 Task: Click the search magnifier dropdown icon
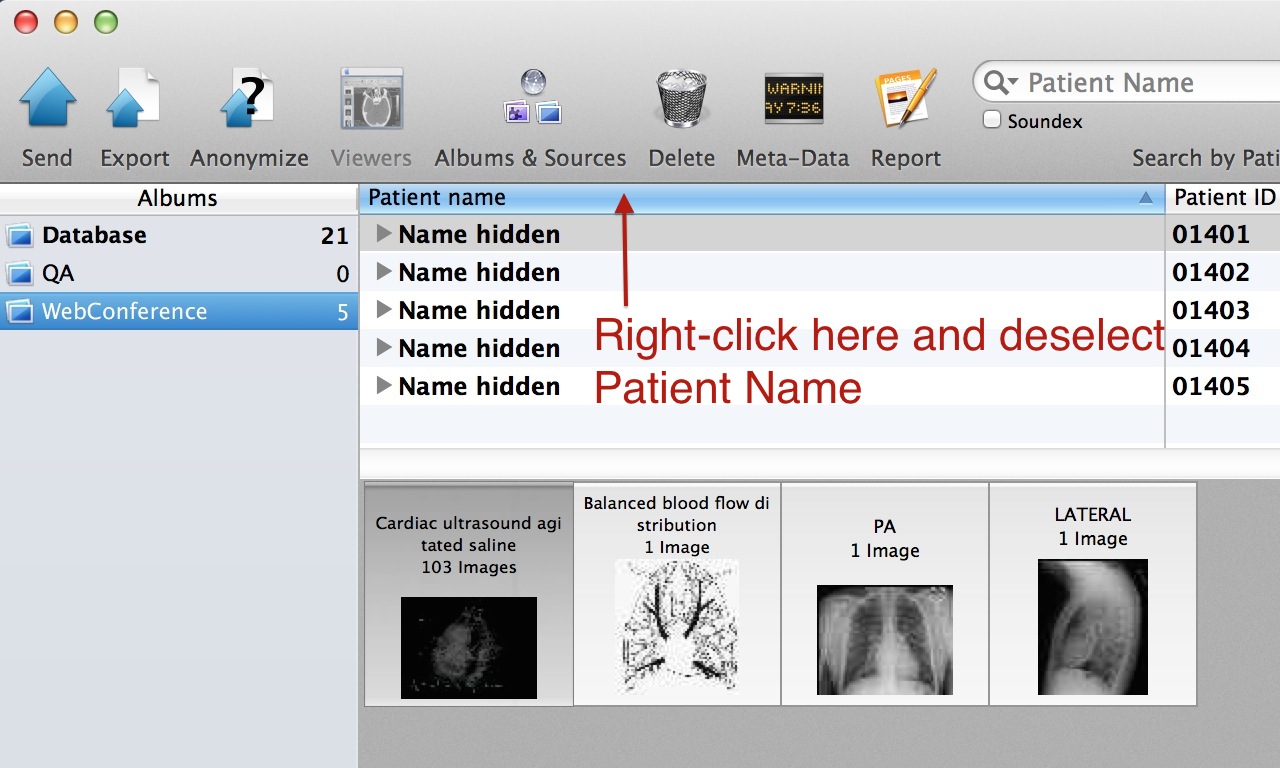coord(1000,83)
